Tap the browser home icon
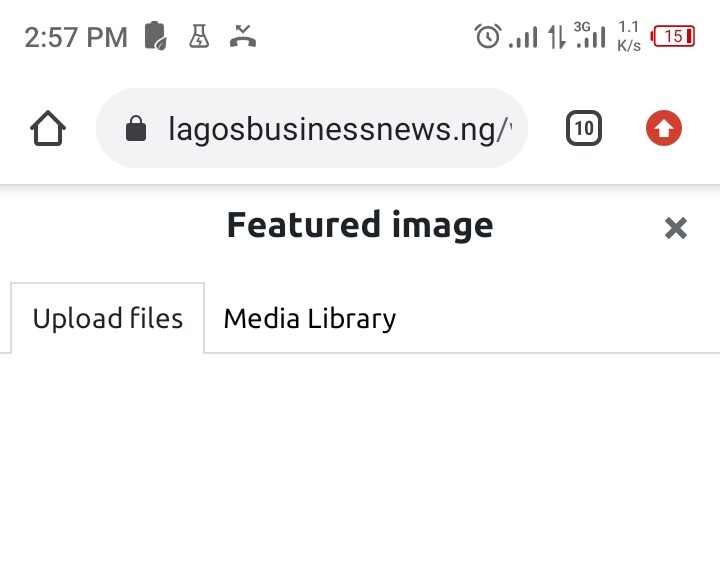 tap(48, 128)
